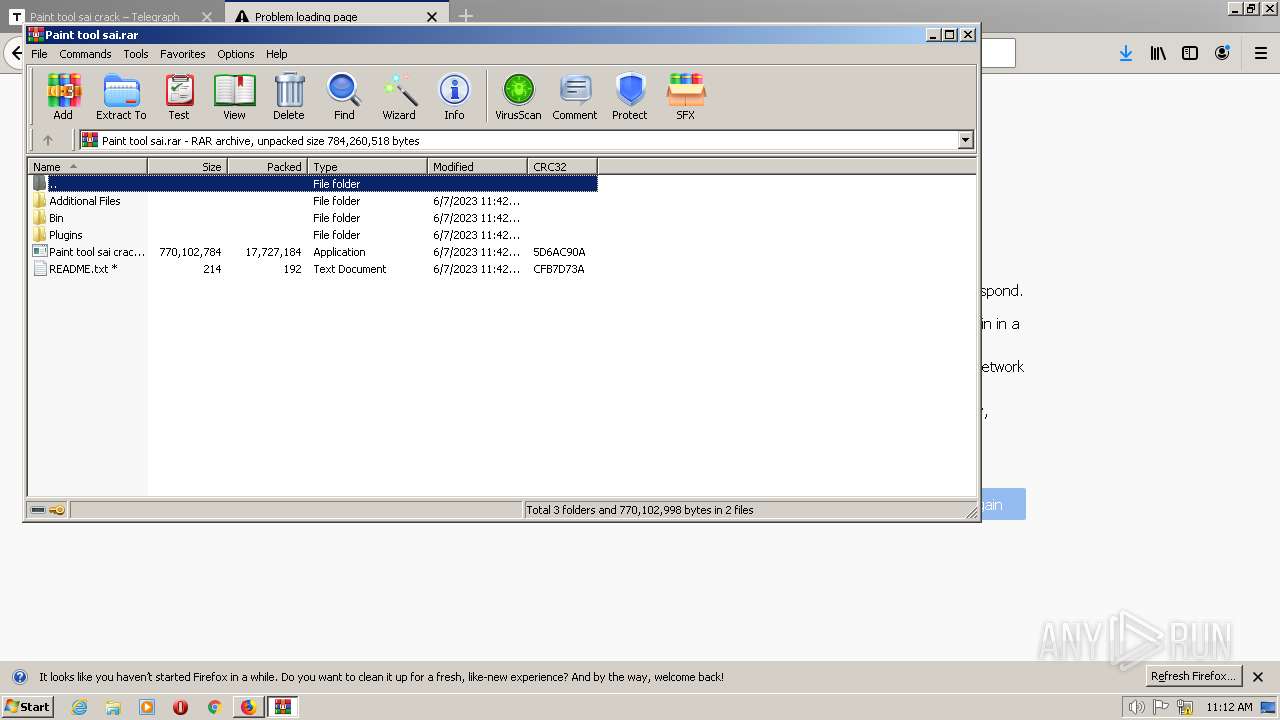Screen dimensions: 1280x720
Task: Open the Find tool
Action: [x=344, y=97]
